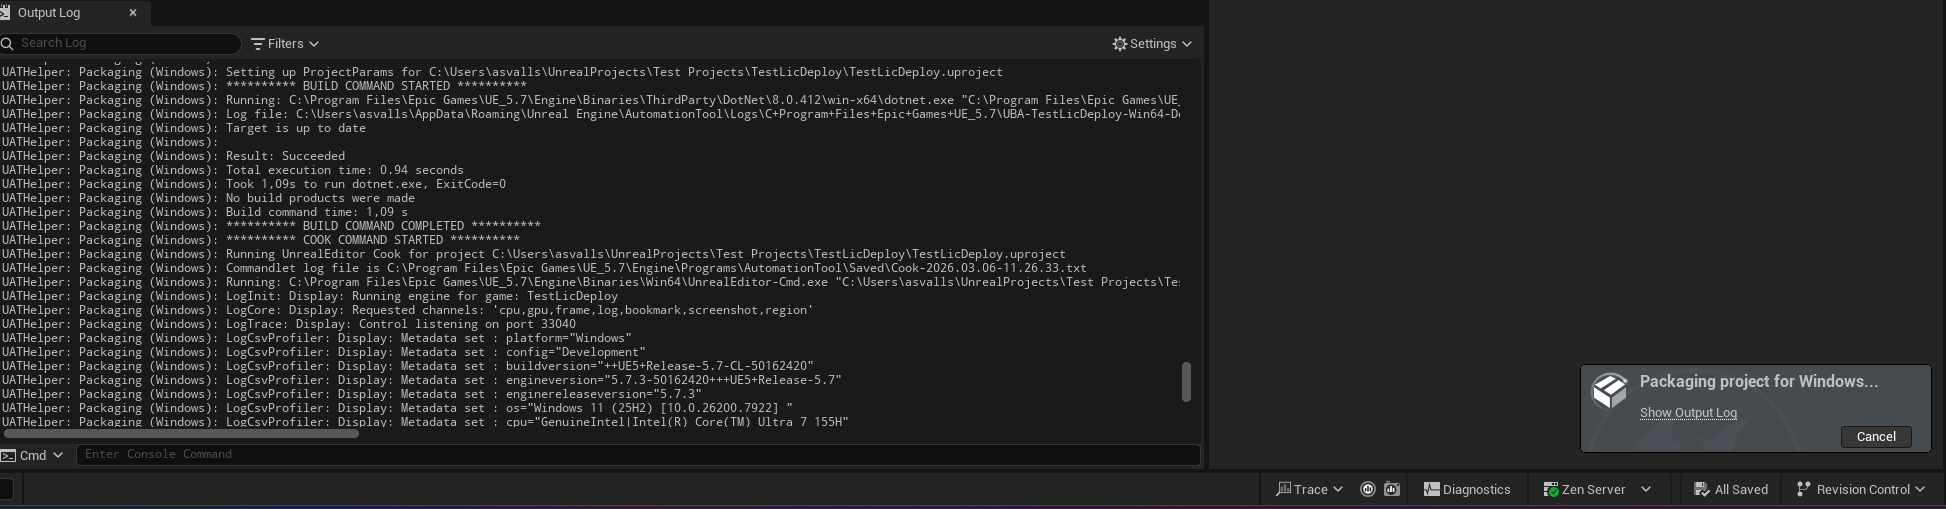Click the packaging box icon in notification

pos(1609,391)
